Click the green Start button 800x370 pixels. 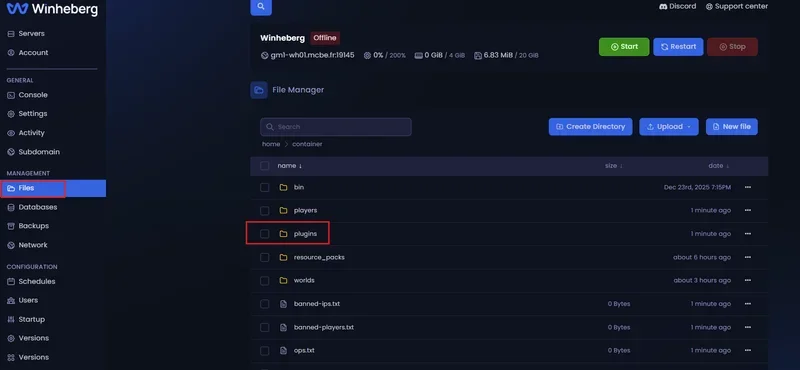tap(624, 46)
